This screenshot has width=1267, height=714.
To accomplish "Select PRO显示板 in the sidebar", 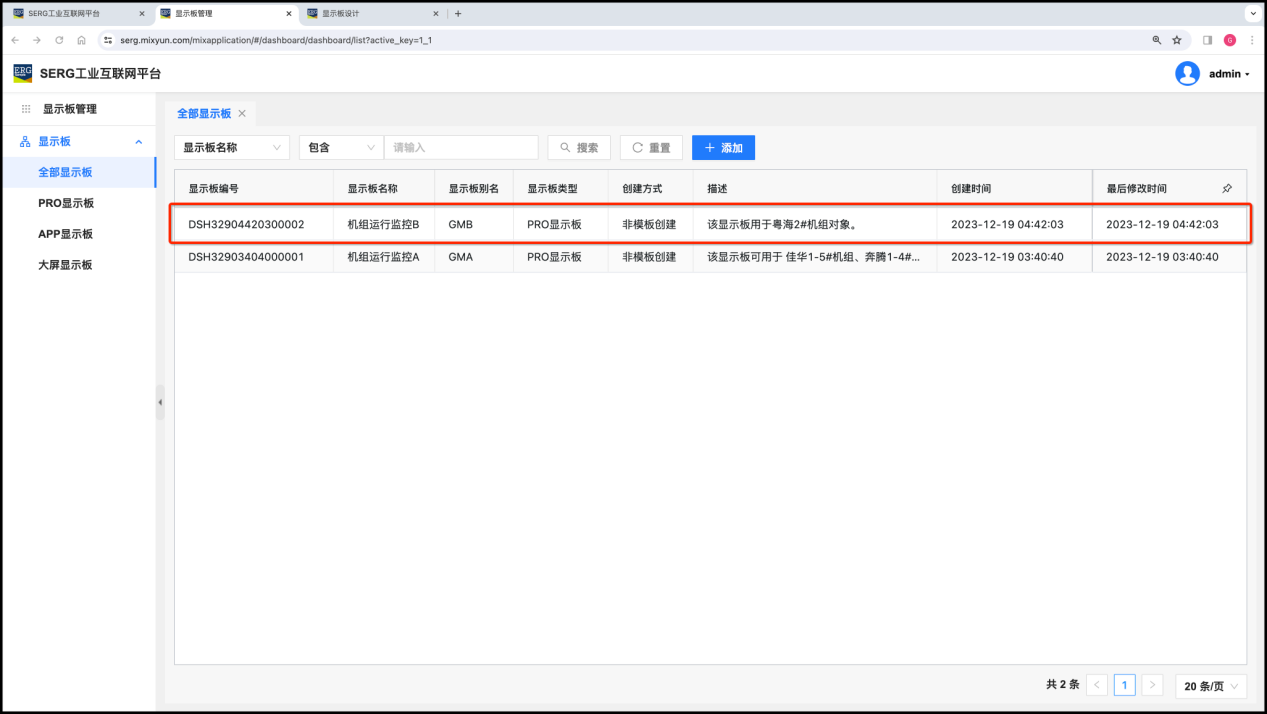I will click(x=66, y=203).
